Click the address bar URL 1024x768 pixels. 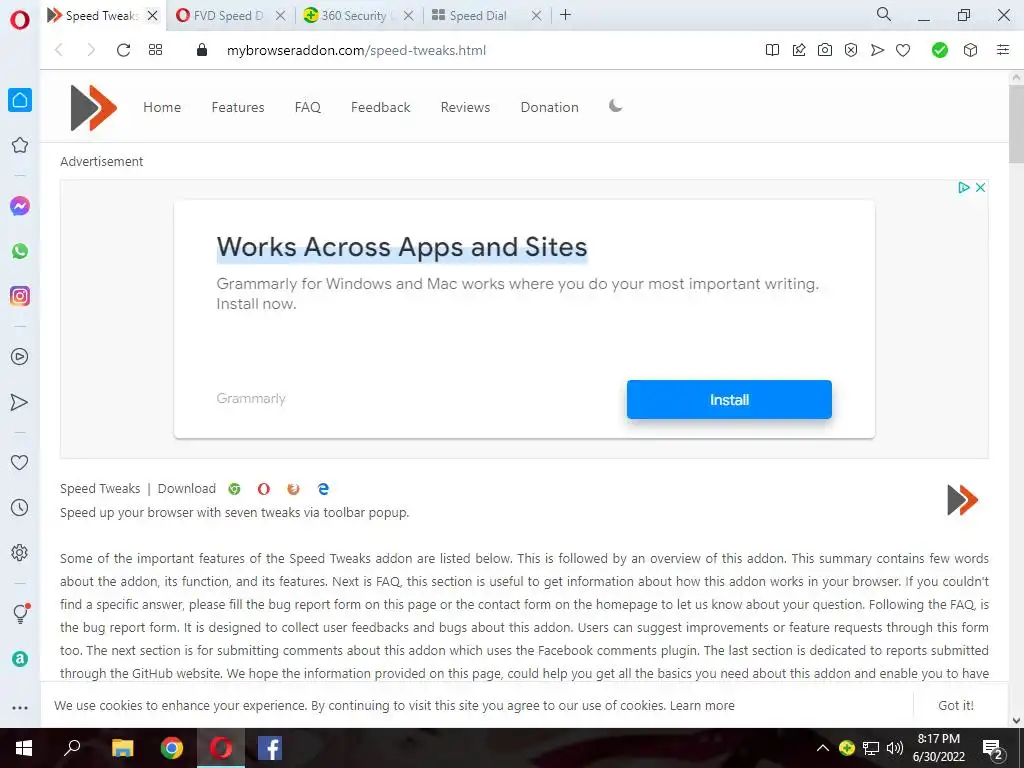(357, 50)
